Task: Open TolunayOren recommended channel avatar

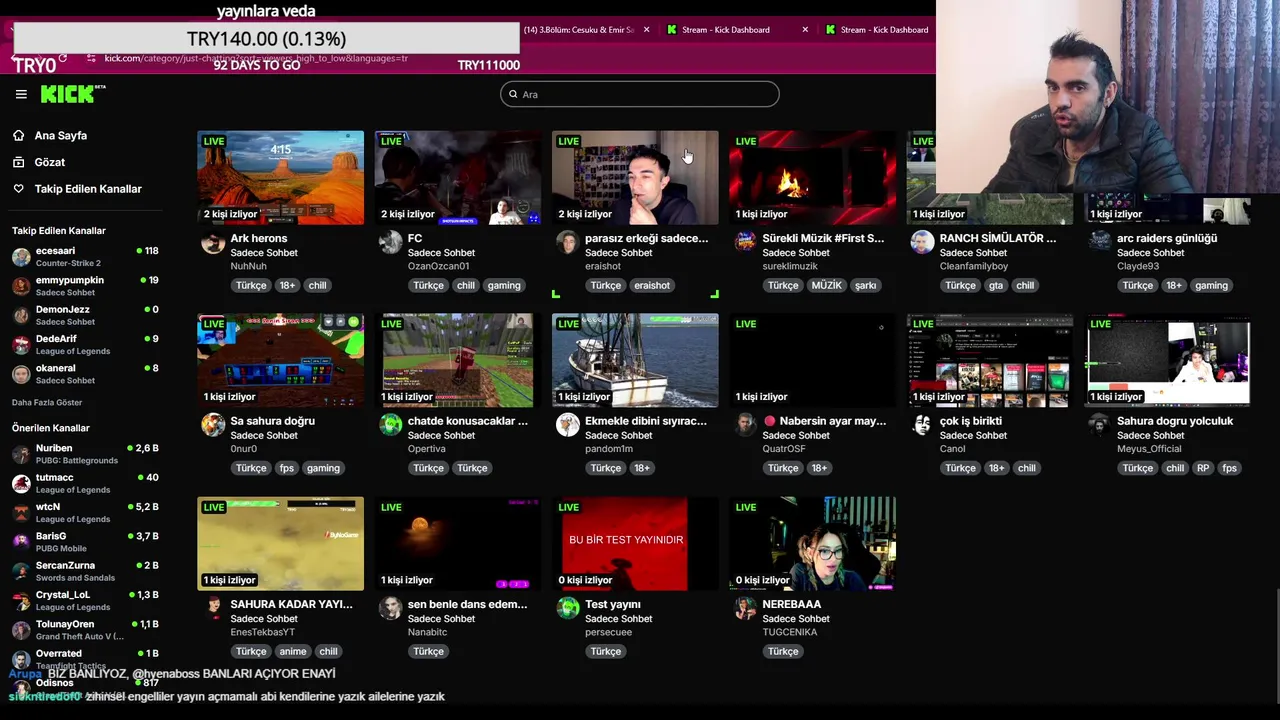Action: coord(21,630)
